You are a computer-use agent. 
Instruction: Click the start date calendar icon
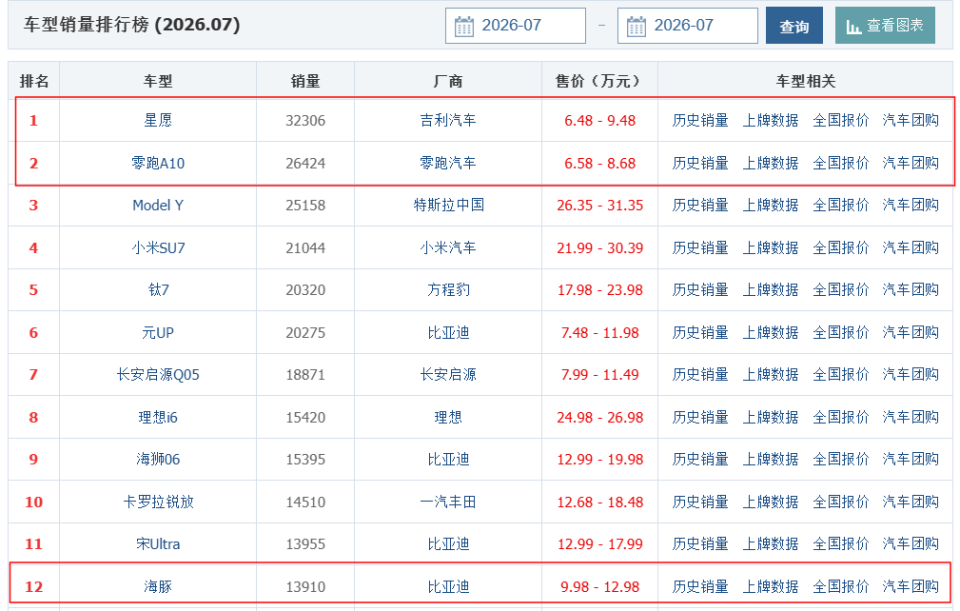click(463, 26)
